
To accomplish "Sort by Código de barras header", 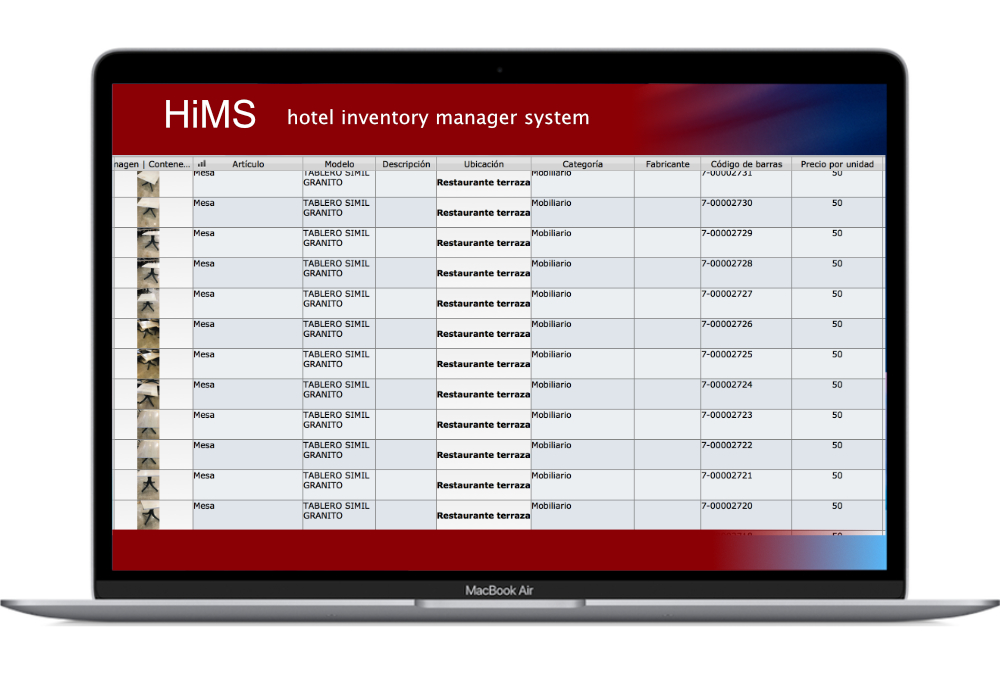I will 746,164.
